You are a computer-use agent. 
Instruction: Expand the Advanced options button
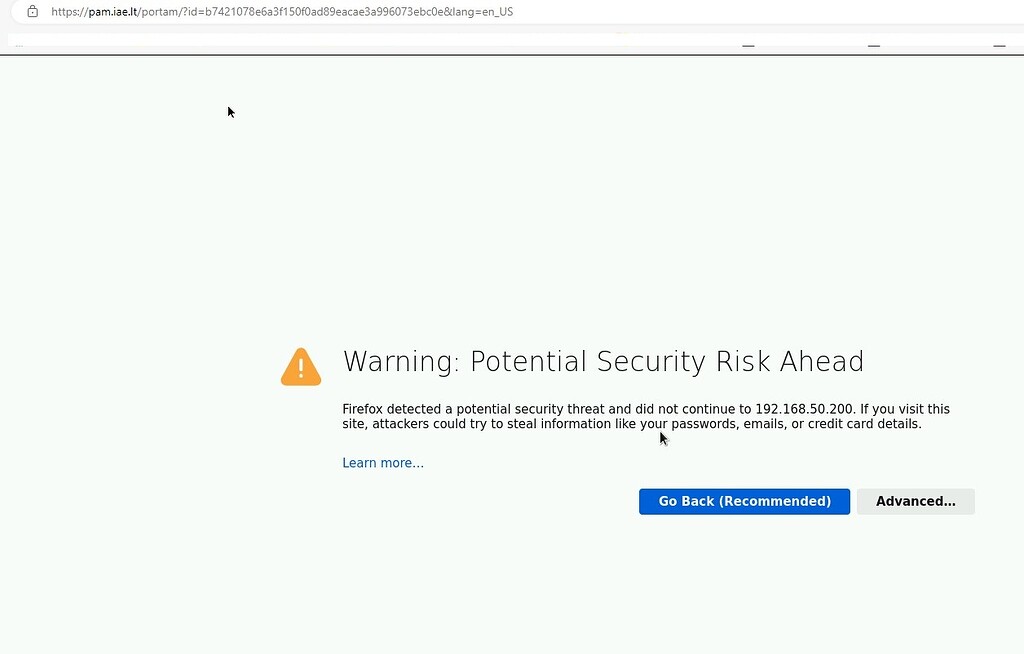click(916, 501)
